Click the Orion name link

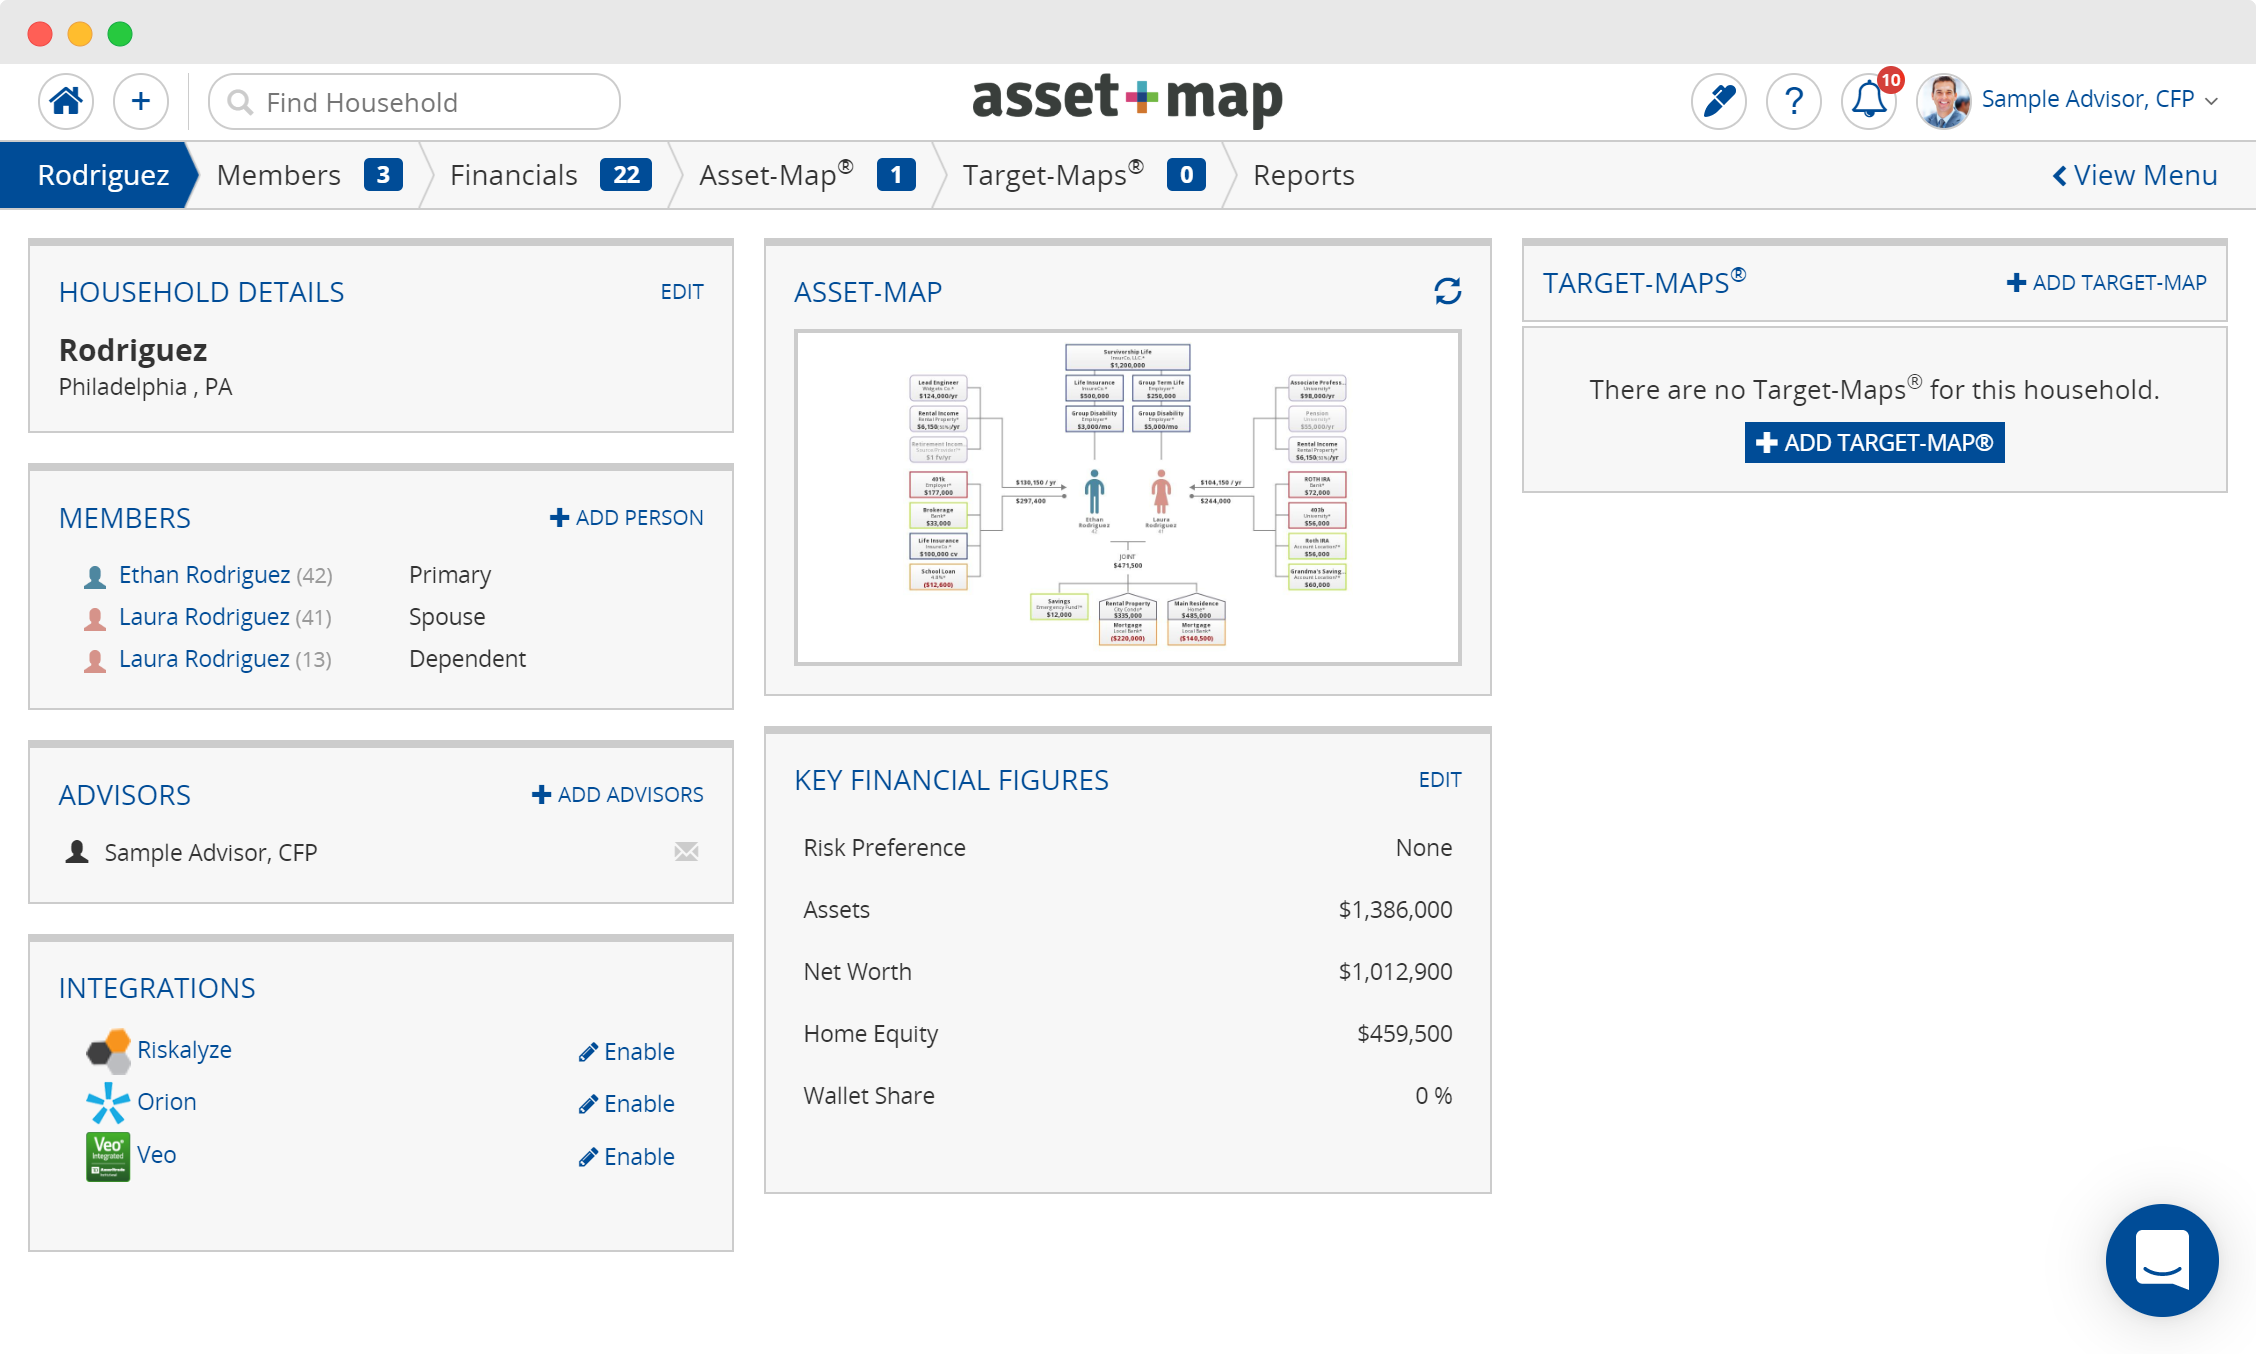click(x=166, y=1102)
